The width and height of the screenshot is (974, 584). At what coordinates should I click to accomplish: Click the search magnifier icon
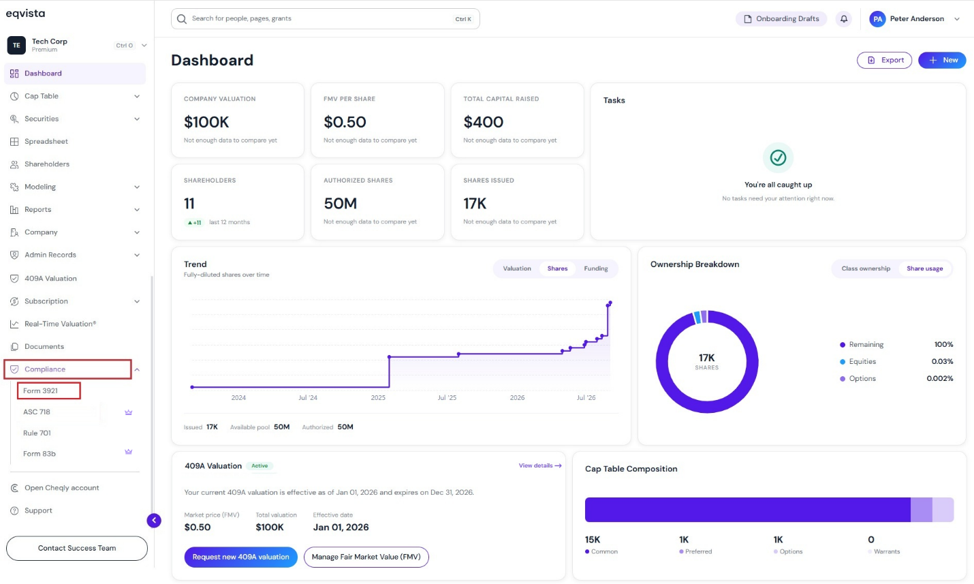pyautogui.click(x=181, y=19)
